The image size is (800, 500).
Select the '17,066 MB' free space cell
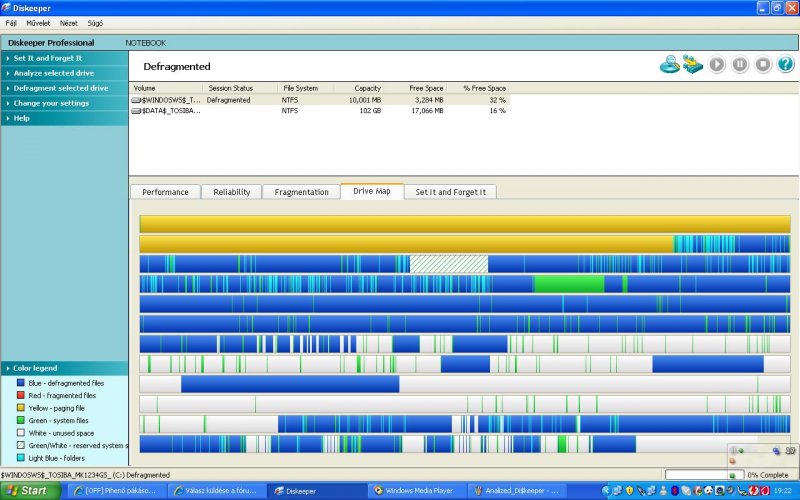pyautogui.click(x=427, y=111)
